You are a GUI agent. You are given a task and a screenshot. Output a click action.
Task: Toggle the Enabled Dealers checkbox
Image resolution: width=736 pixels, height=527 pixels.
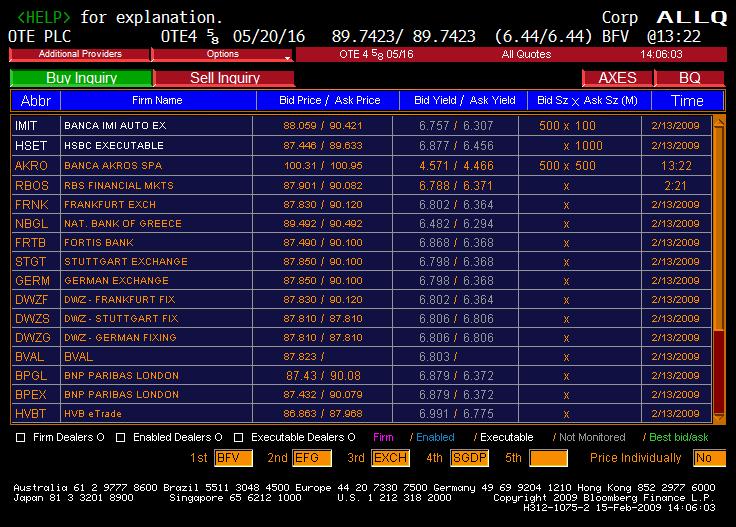tap(121, 437)
